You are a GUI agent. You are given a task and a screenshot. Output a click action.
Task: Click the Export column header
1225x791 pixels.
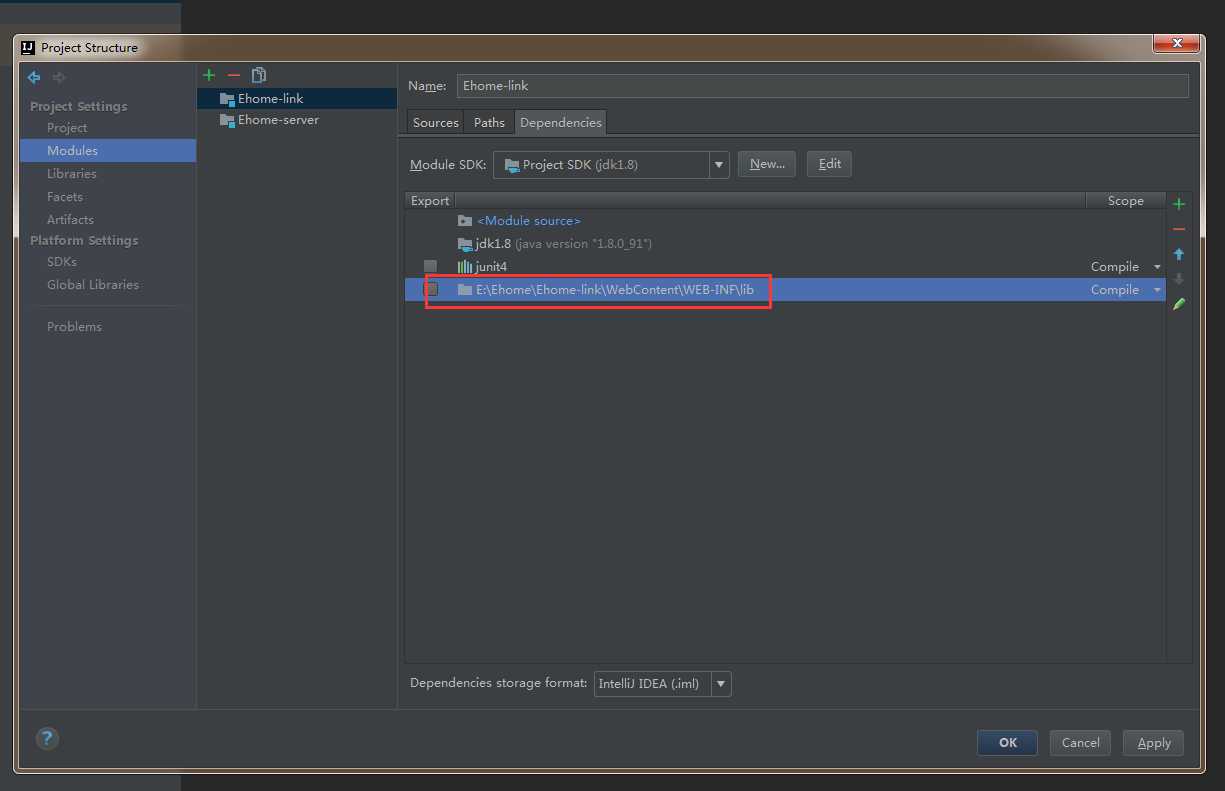click(x=430, y=201)
